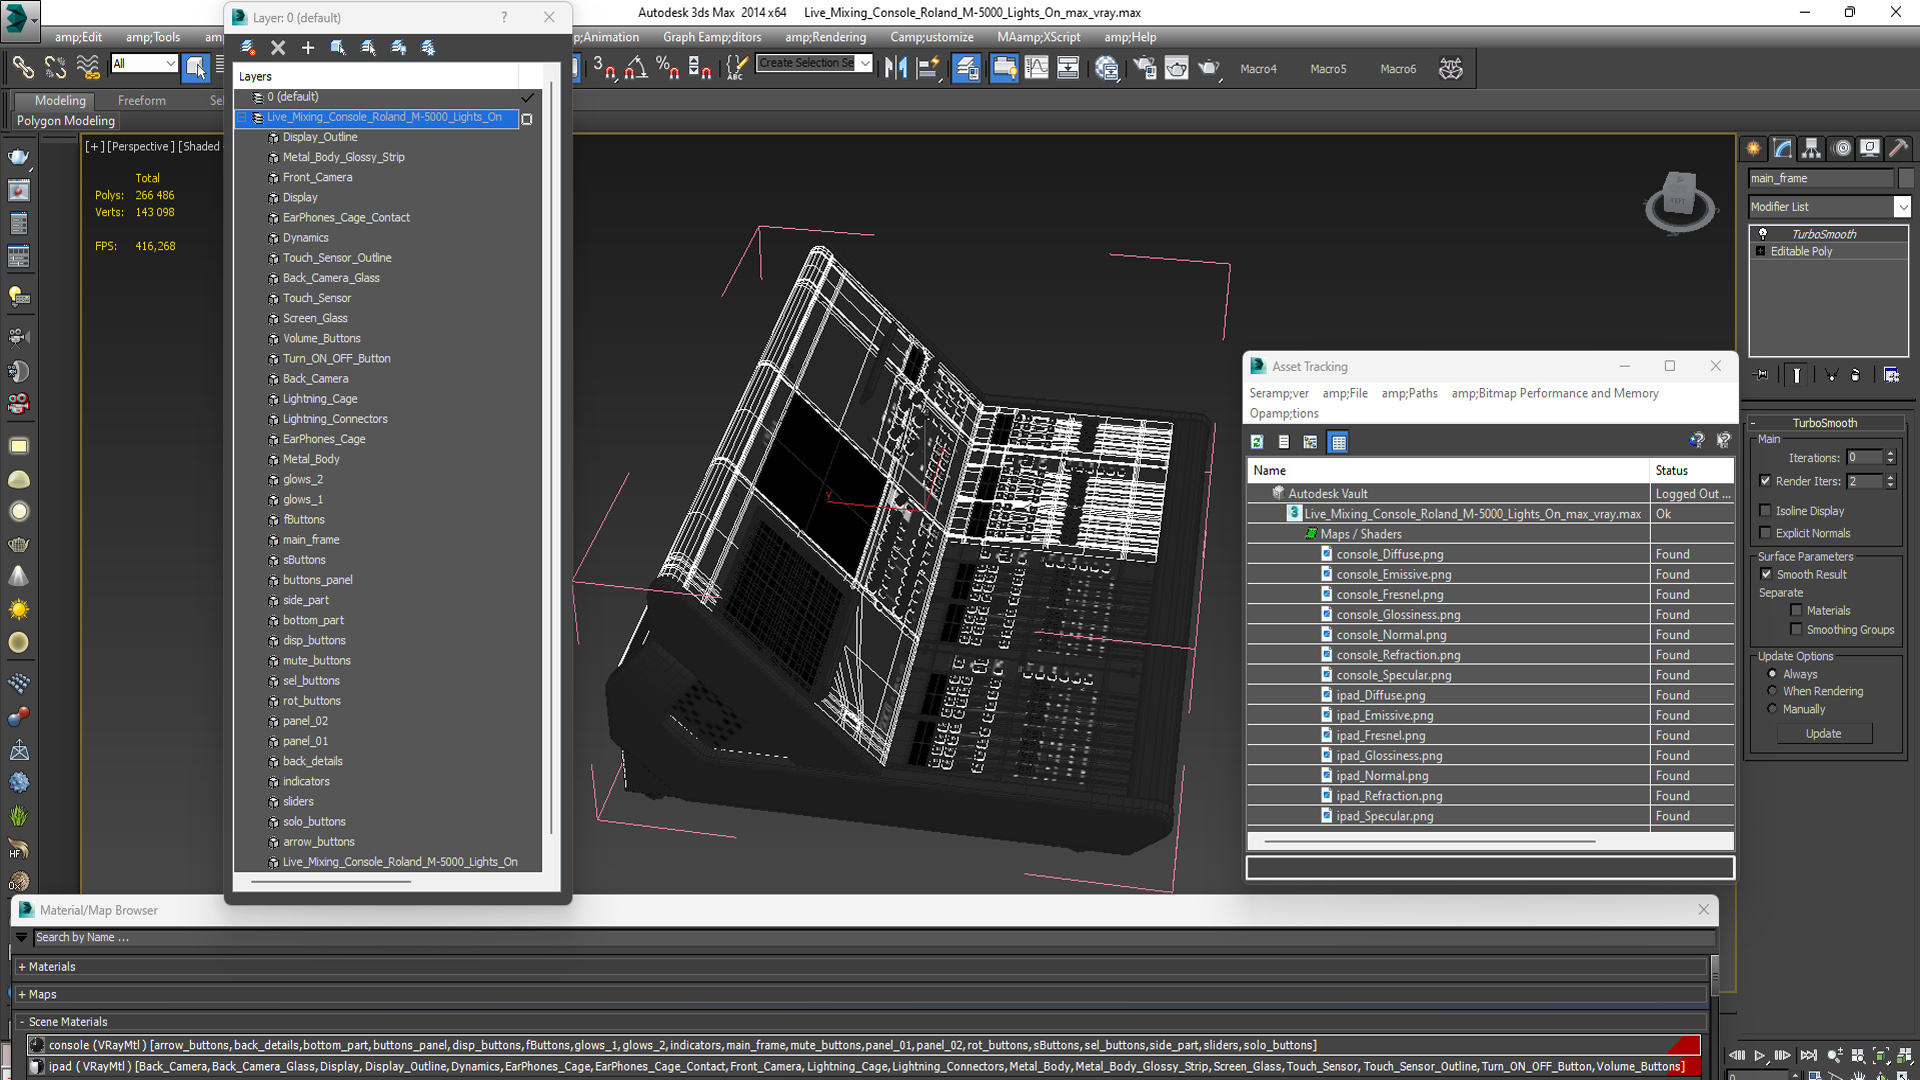Open the Rendering menu
1920x1080 pixels.
[825, 37]
